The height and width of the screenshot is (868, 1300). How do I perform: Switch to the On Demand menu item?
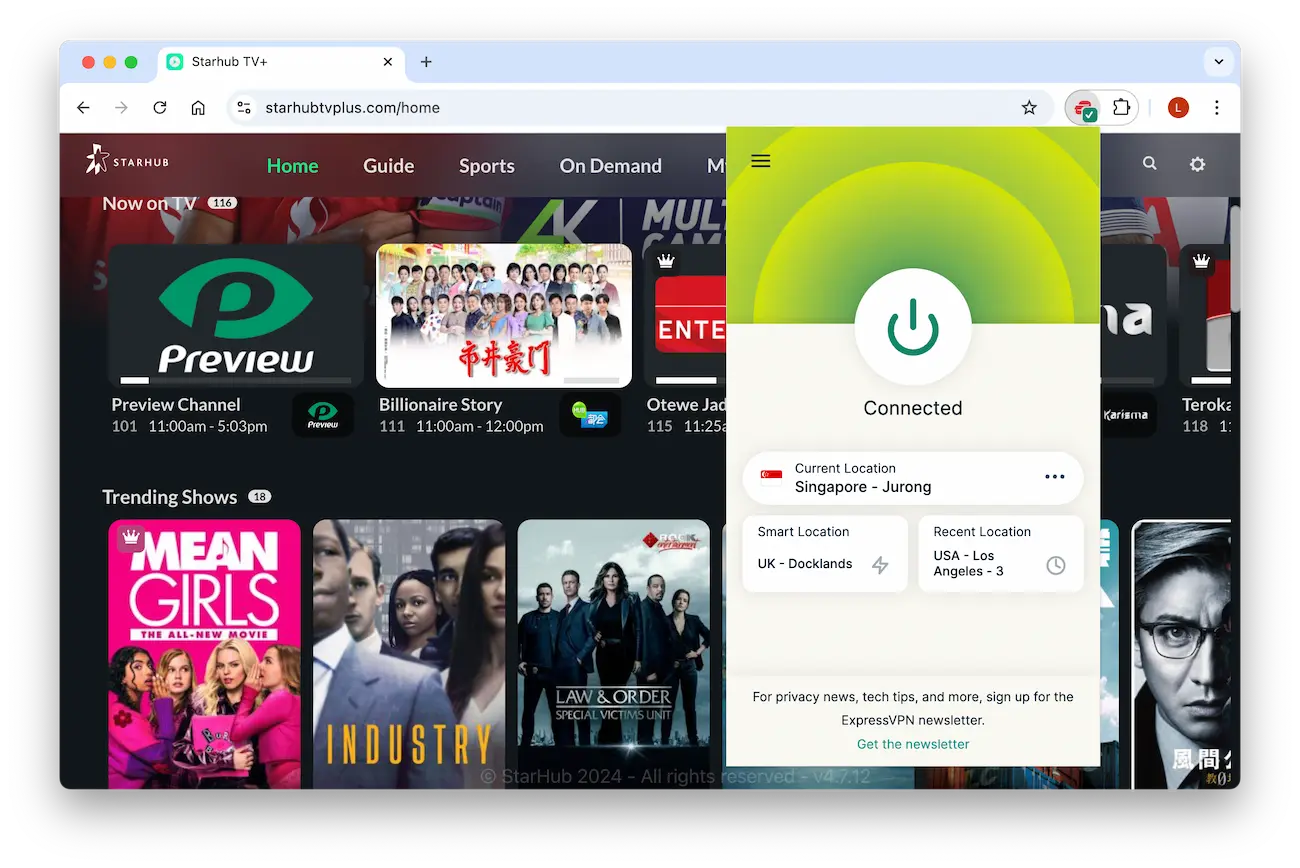[610, 166]
